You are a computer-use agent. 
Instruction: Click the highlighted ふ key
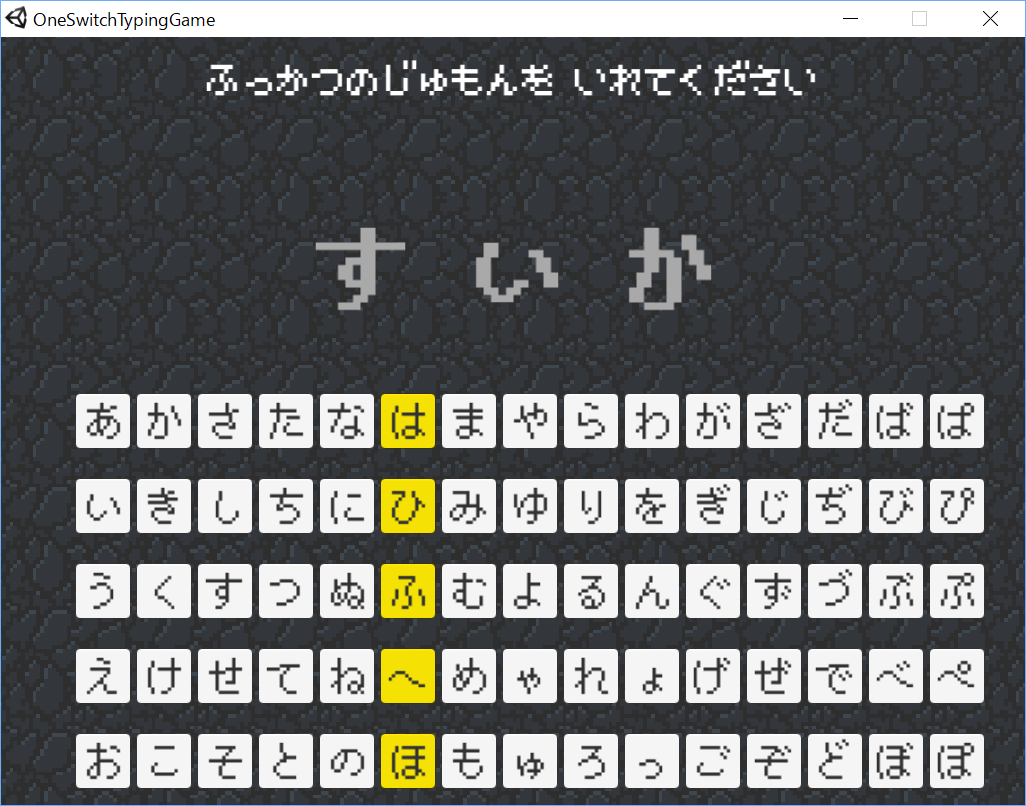(x=408, y=591)
